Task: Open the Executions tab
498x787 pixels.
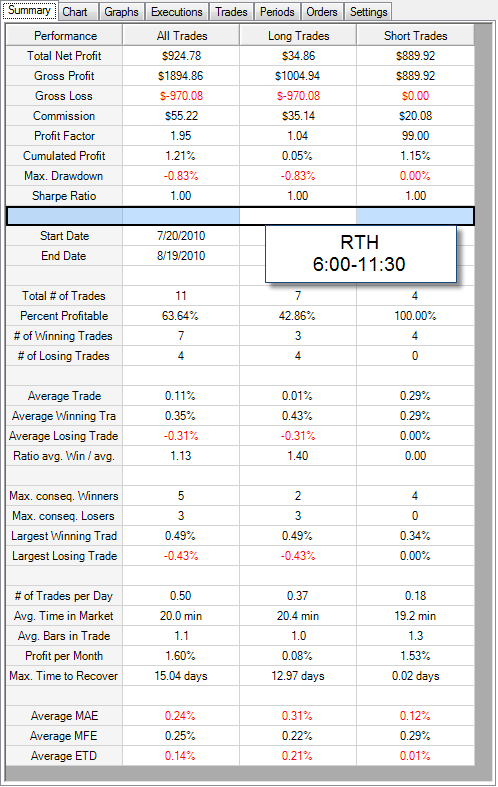Action: 177,12
